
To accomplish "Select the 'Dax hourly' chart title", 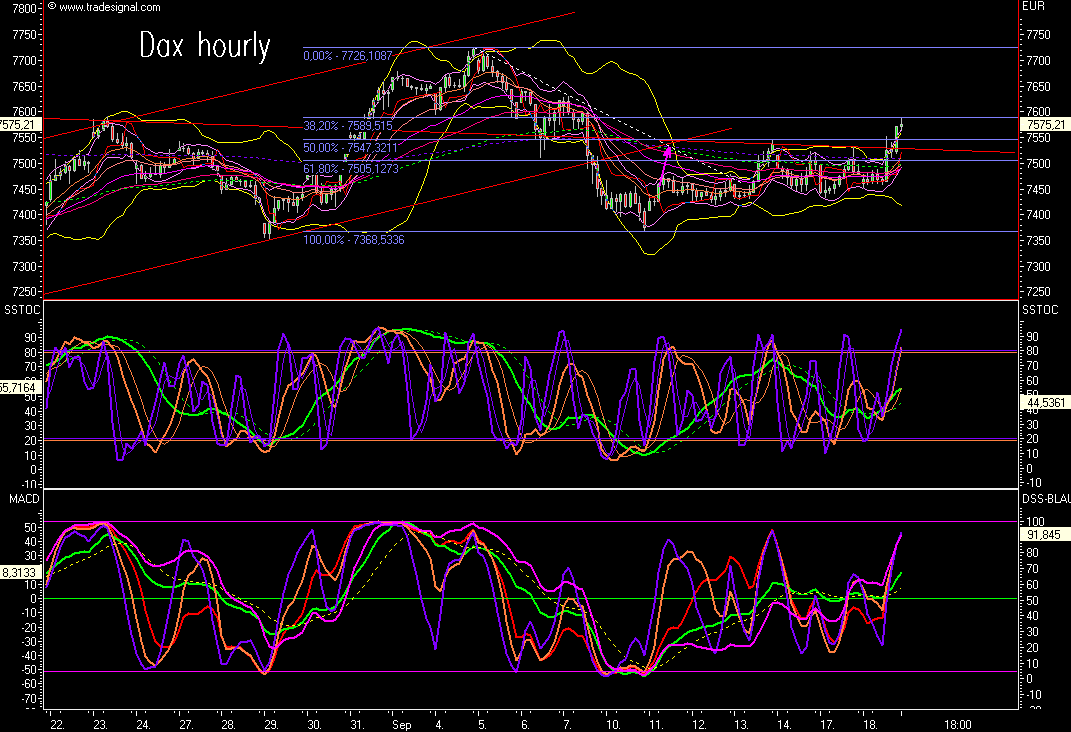I will [x=204, y=46].
